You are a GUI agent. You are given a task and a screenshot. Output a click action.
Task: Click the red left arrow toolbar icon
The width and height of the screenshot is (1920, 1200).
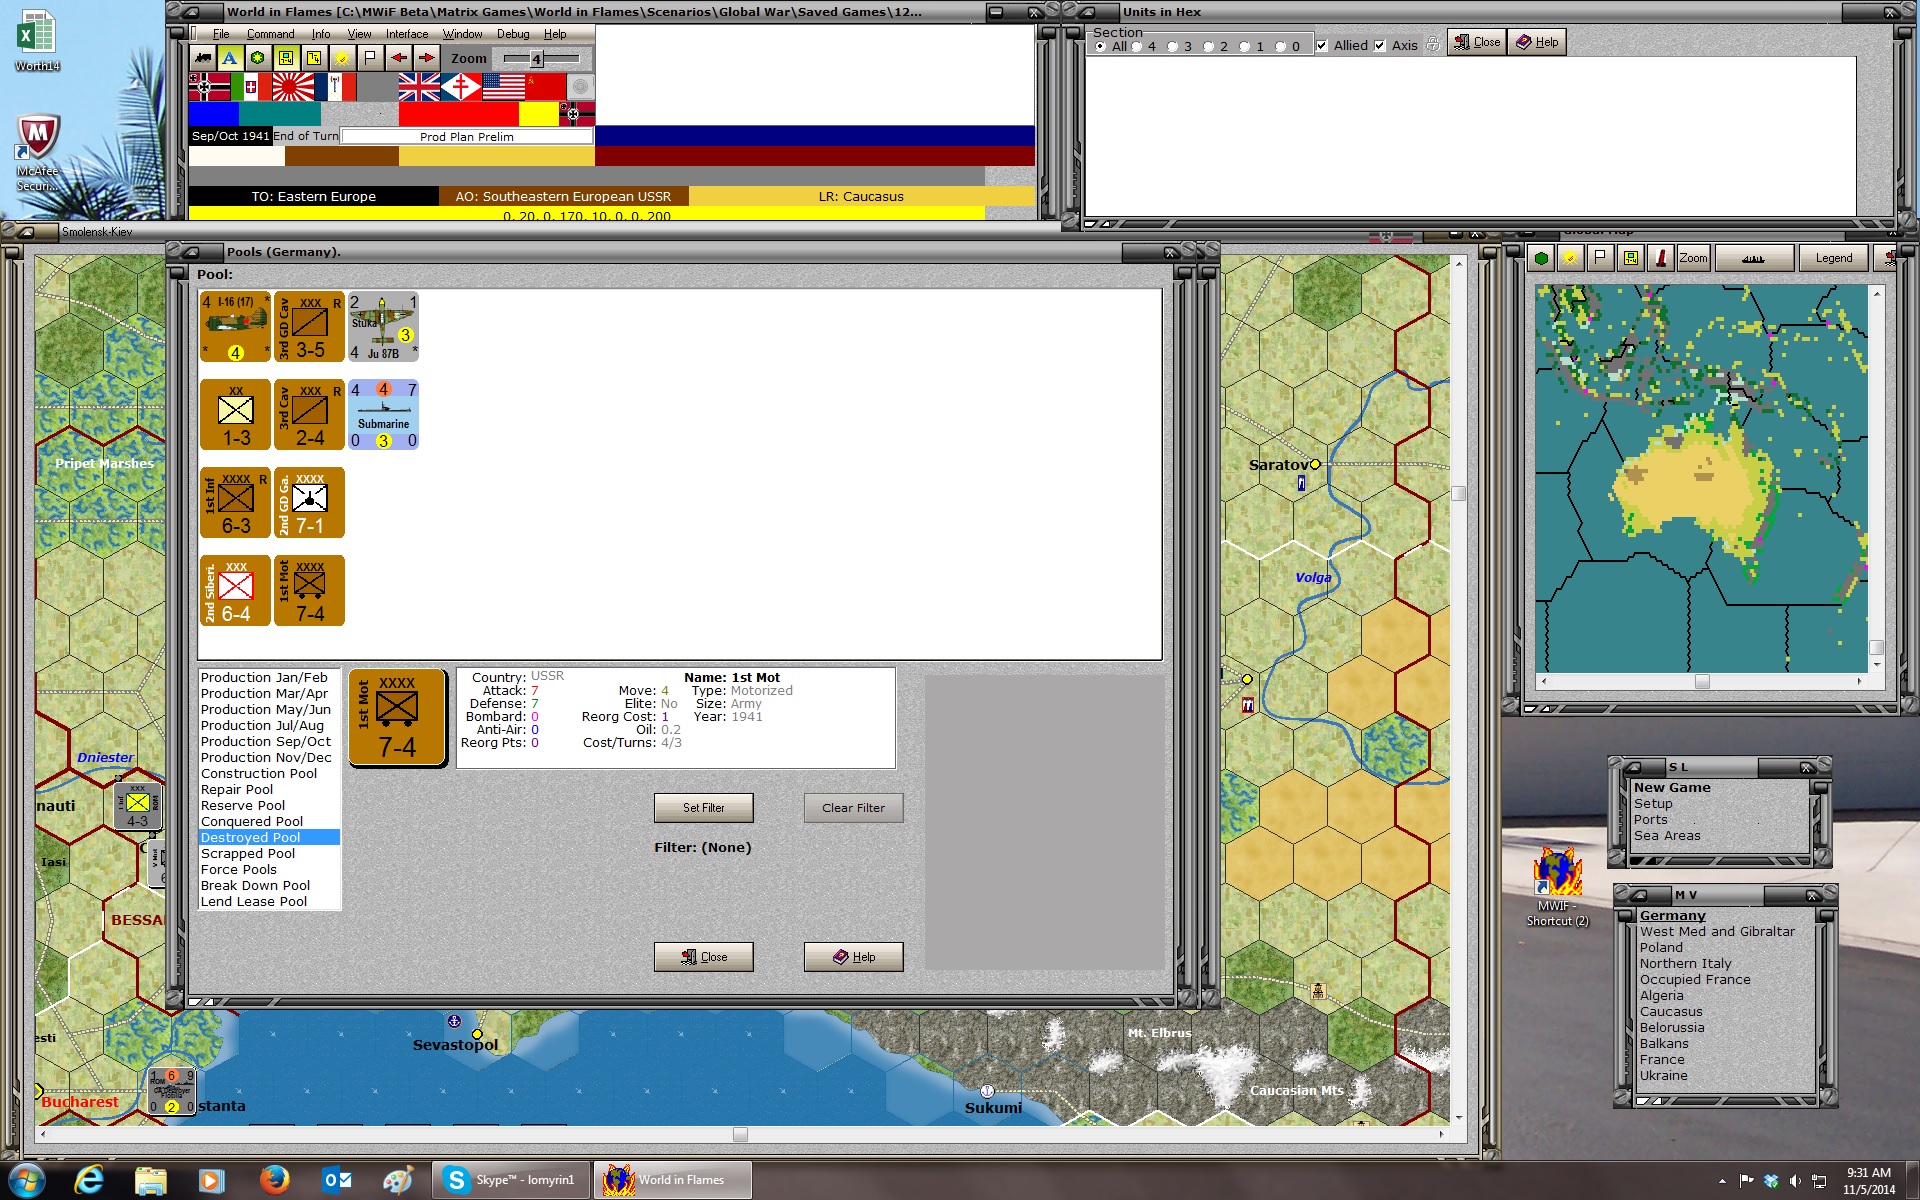399,58
